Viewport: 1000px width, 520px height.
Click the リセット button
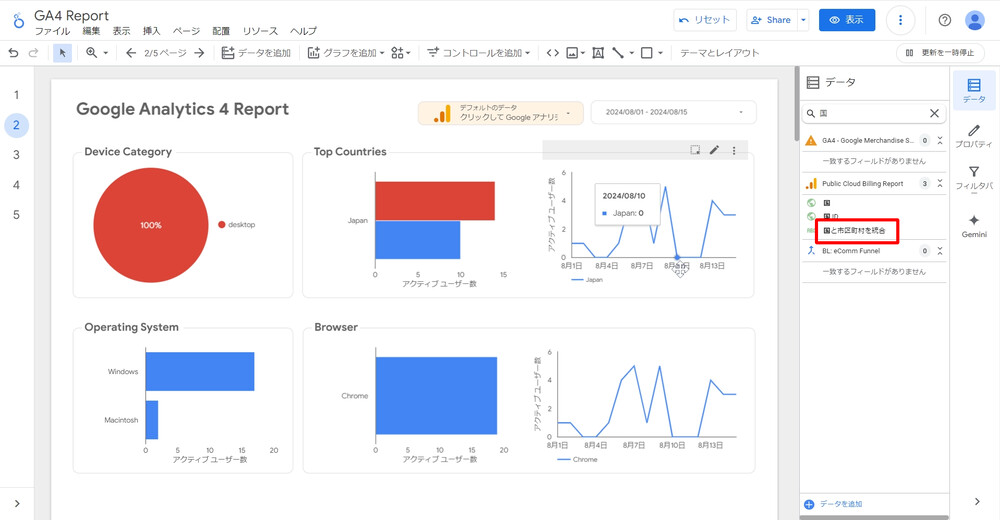click(706, 20)
